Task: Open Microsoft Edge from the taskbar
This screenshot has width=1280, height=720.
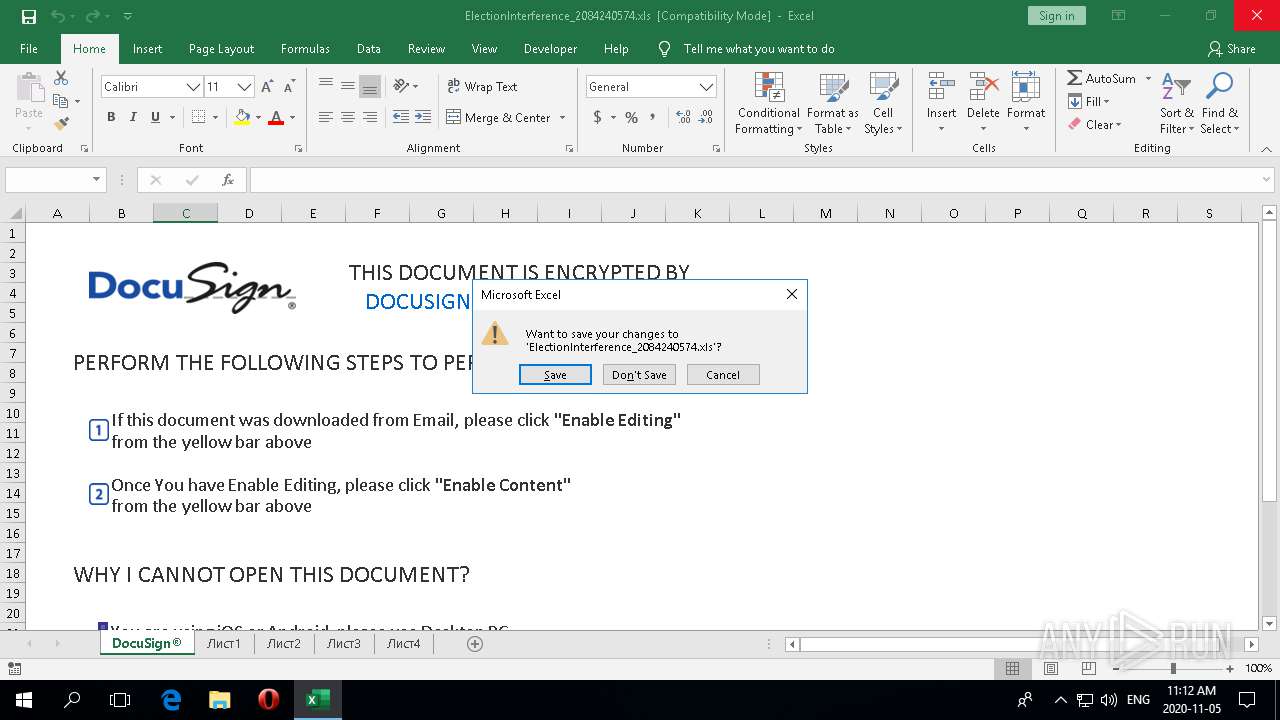Action: (x=171, y=700)
